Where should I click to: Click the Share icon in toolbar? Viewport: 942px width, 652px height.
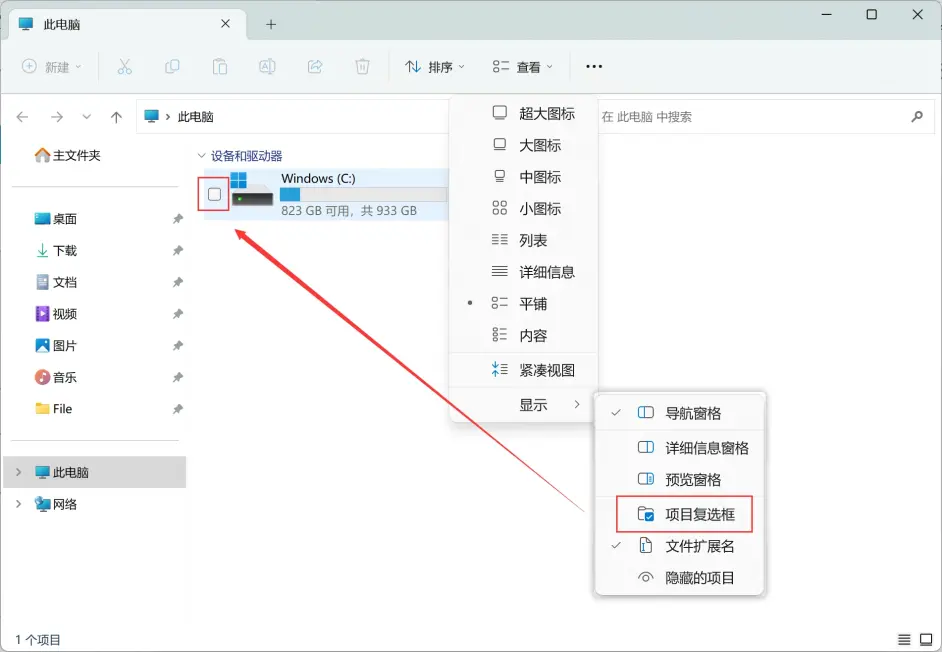point(314,67)
